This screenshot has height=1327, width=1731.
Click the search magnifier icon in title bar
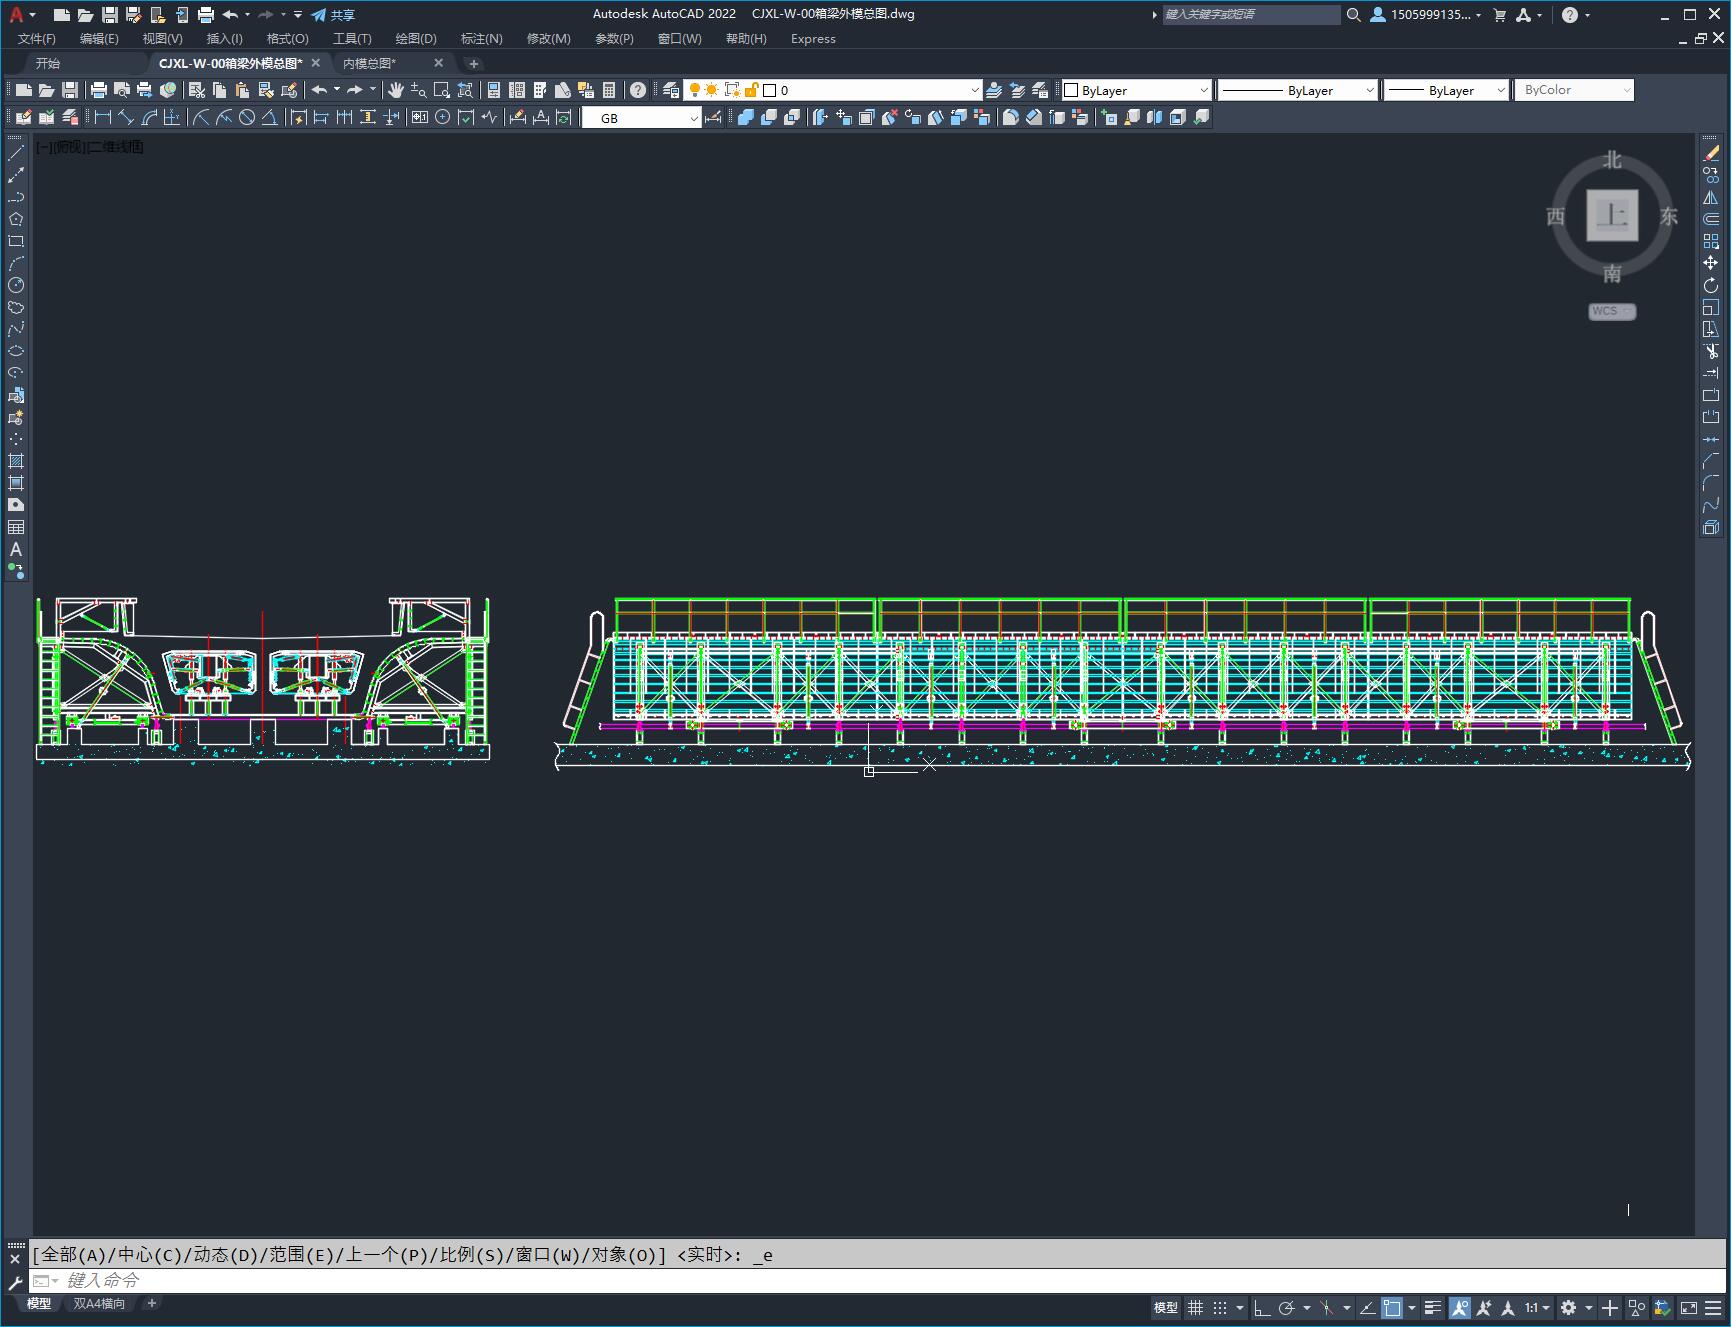[x=1354, y=15]
